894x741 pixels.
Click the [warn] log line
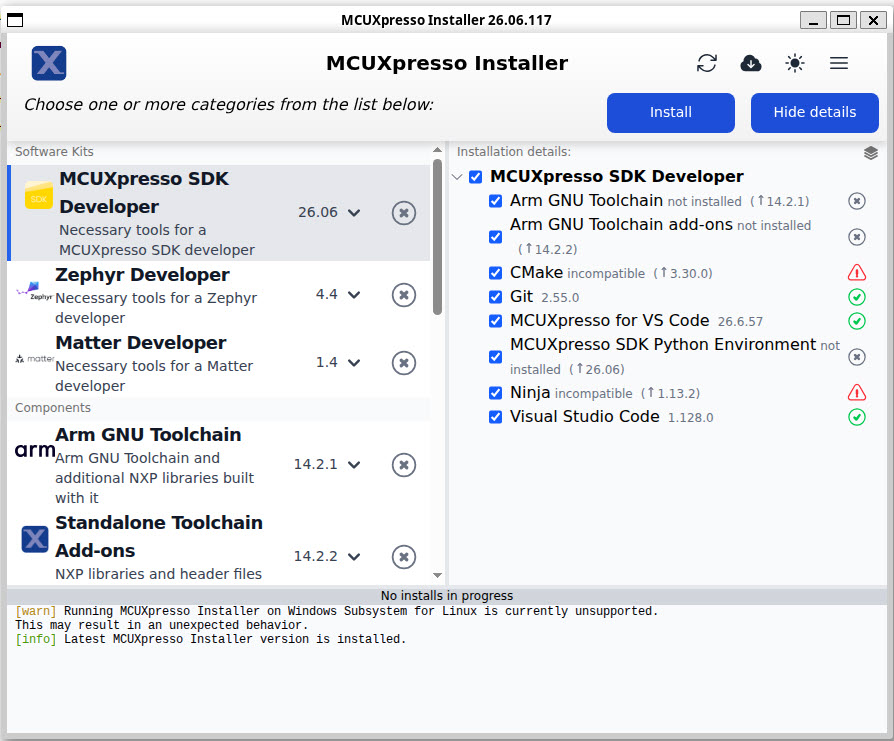(x=336, y=618)
